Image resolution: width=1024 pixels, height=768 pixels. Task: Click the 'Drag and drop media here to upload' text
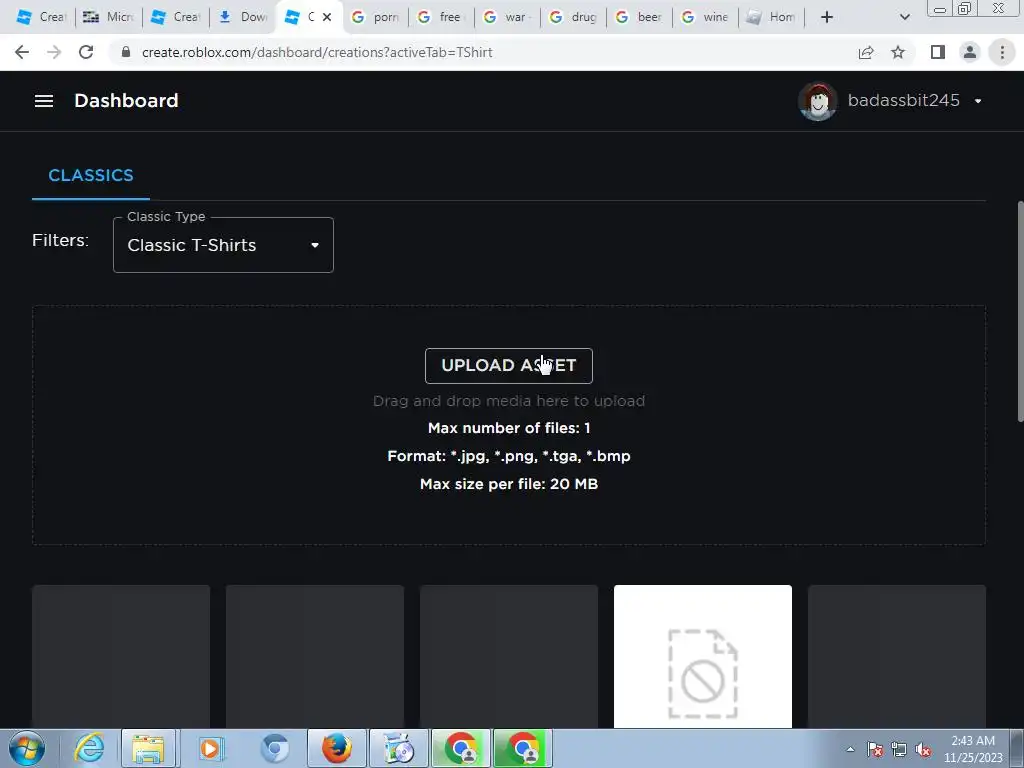[509, 401]
